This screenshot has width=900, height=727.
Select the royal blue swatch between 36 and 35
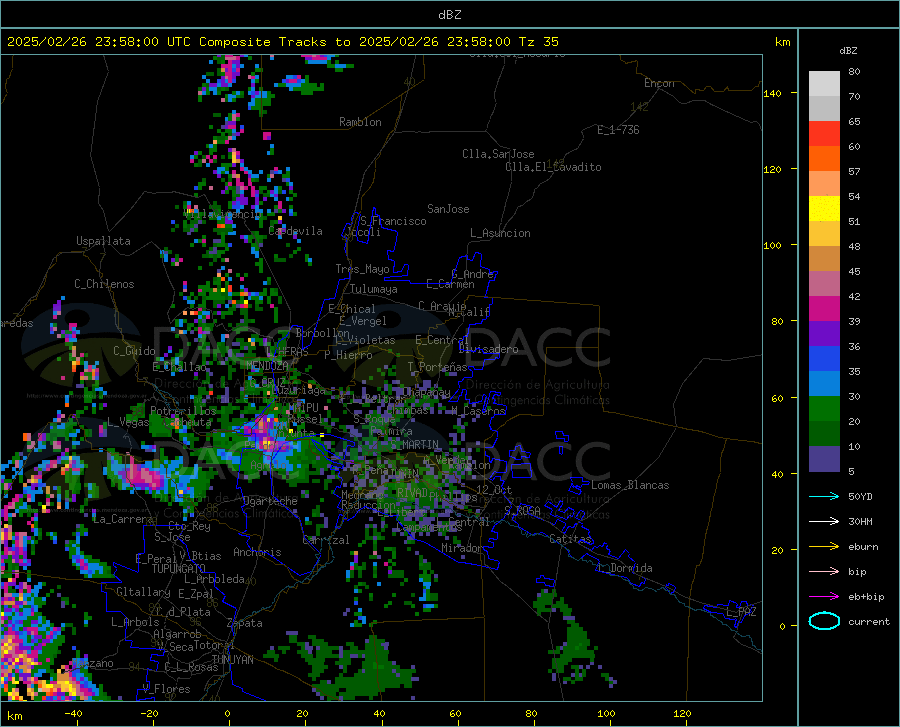824,359
